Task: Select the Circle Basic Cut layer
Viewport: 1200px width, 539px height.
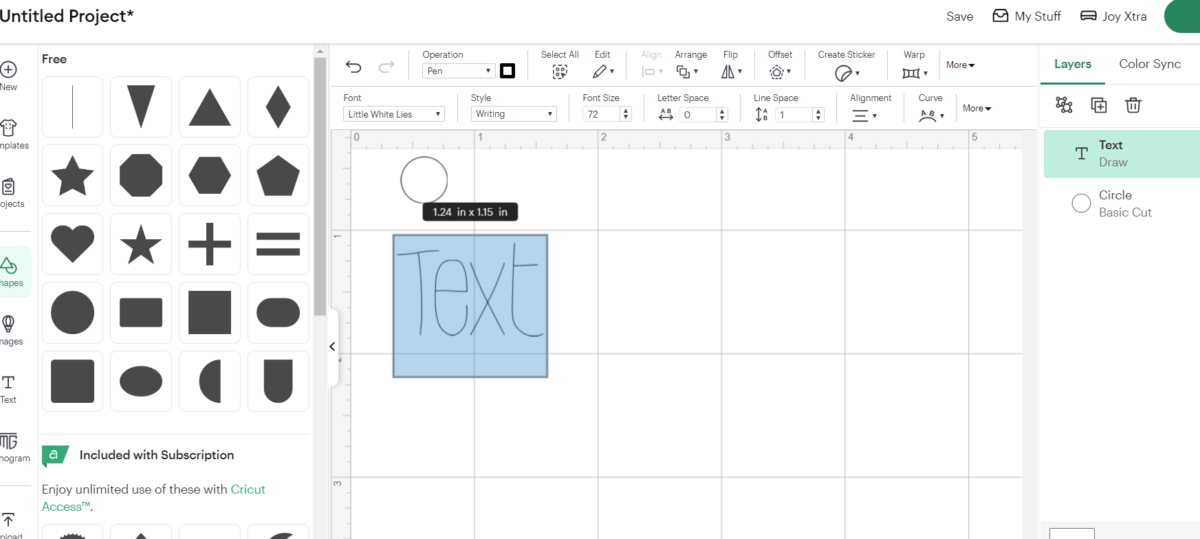Action: (1122, 203)
